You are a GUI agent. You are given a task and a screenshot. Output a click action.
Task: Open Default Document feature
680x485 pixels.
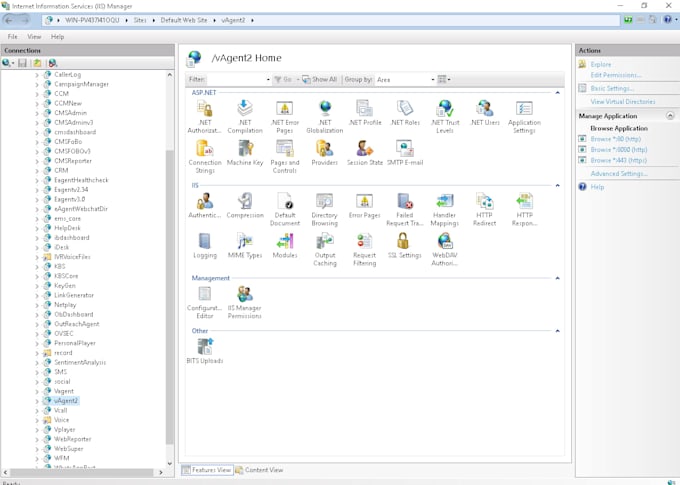(x=285, y=209)
